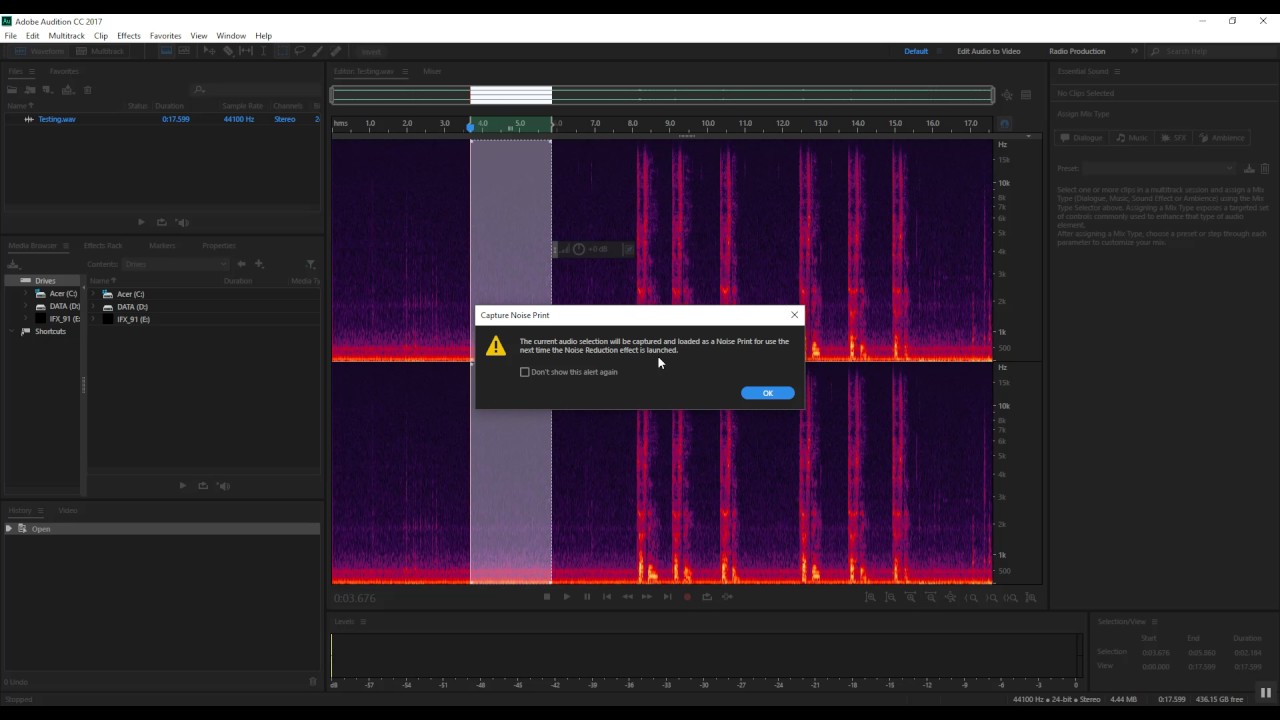The image size is (1280, 720).
Task: Open the Properties tab
Action: (219, 245)
